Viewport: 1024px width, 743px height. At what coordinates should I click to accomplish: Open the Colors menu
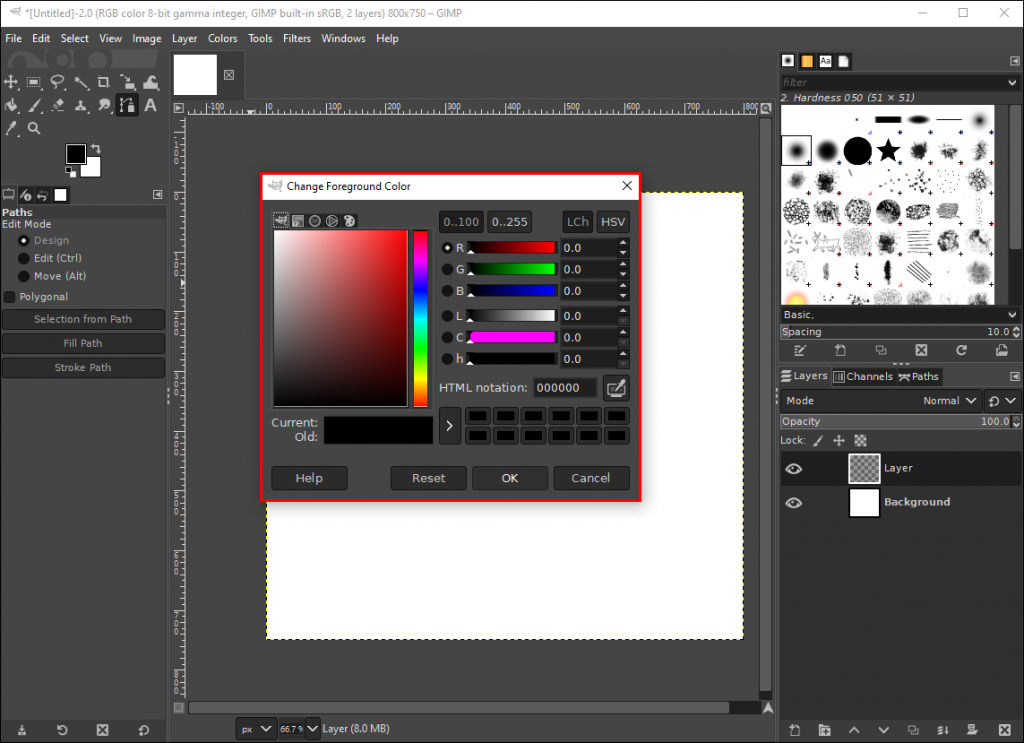pyautogui.click(x=222, y=38)
